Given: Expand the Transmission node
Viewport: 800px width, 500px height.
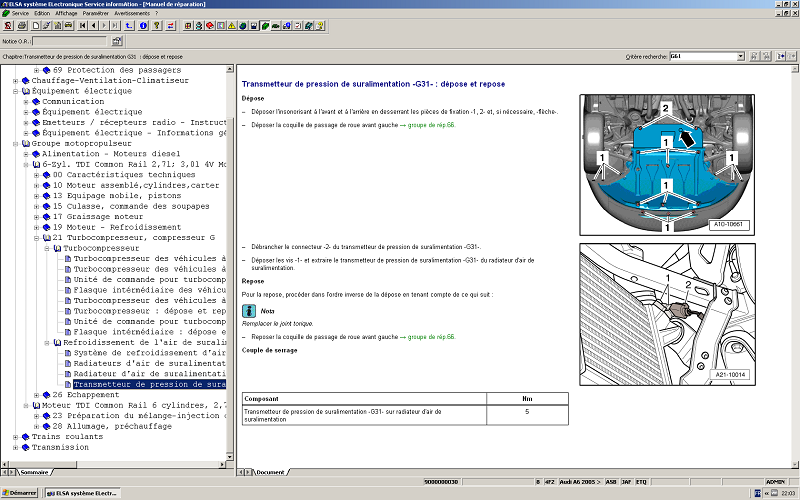Looking at the screenshot, I should (15, 447).
